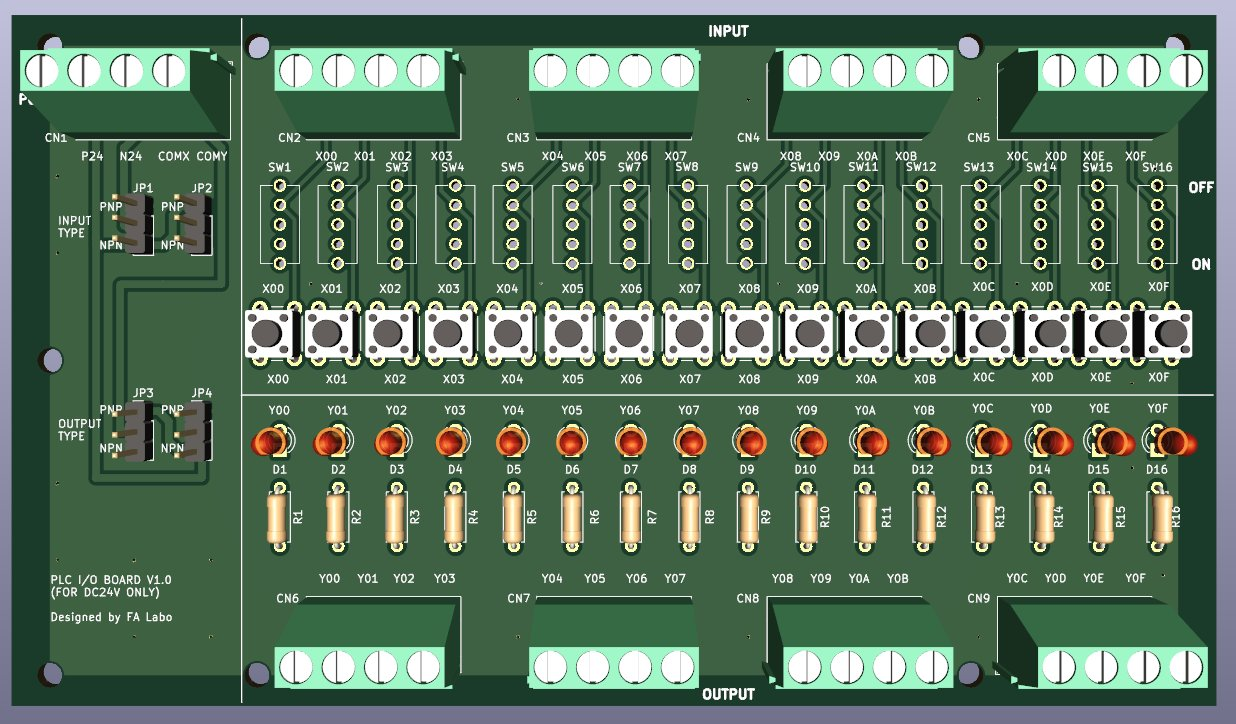The height and width of the screenshot is (724, 1236).
Task: Select the N24 terminal label
Action: coord(130,157)
